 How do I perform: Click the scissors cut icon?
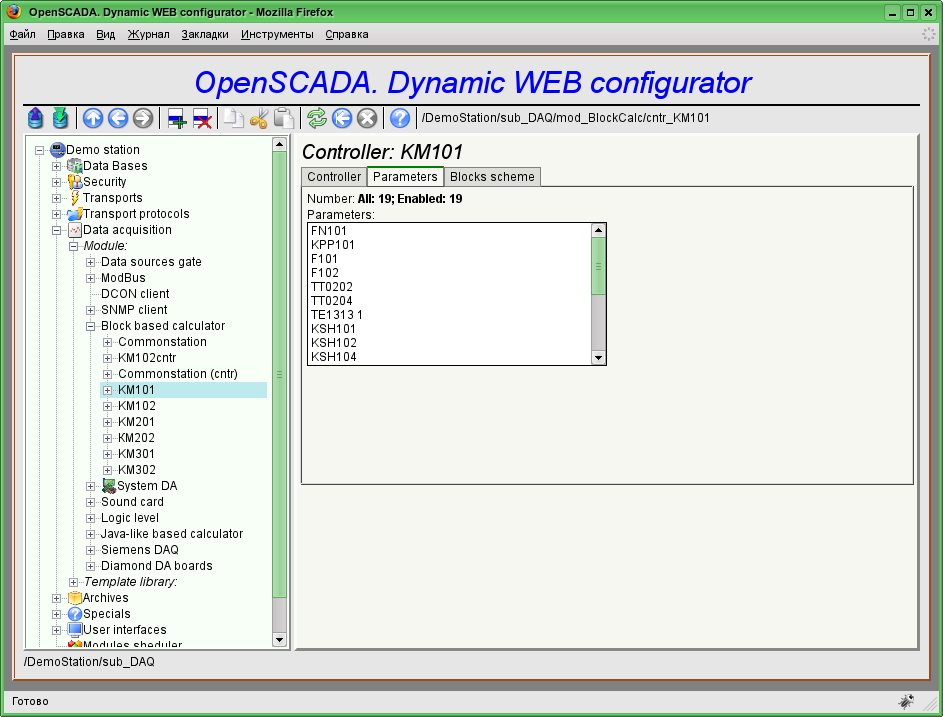pos(259,118)
